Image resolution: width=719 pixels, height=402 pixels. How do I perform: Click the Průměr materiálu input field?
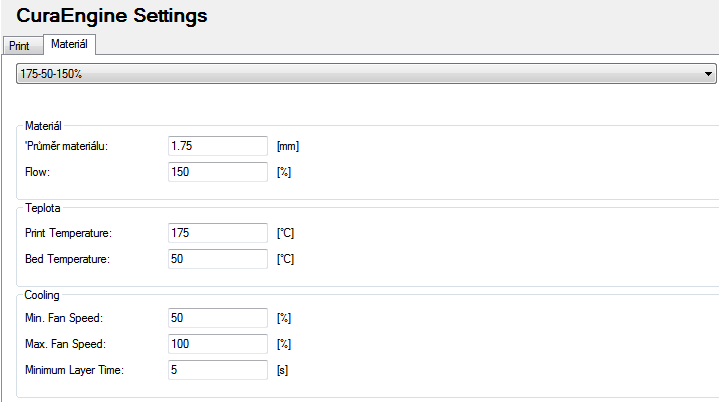click(x=219, y=146)
